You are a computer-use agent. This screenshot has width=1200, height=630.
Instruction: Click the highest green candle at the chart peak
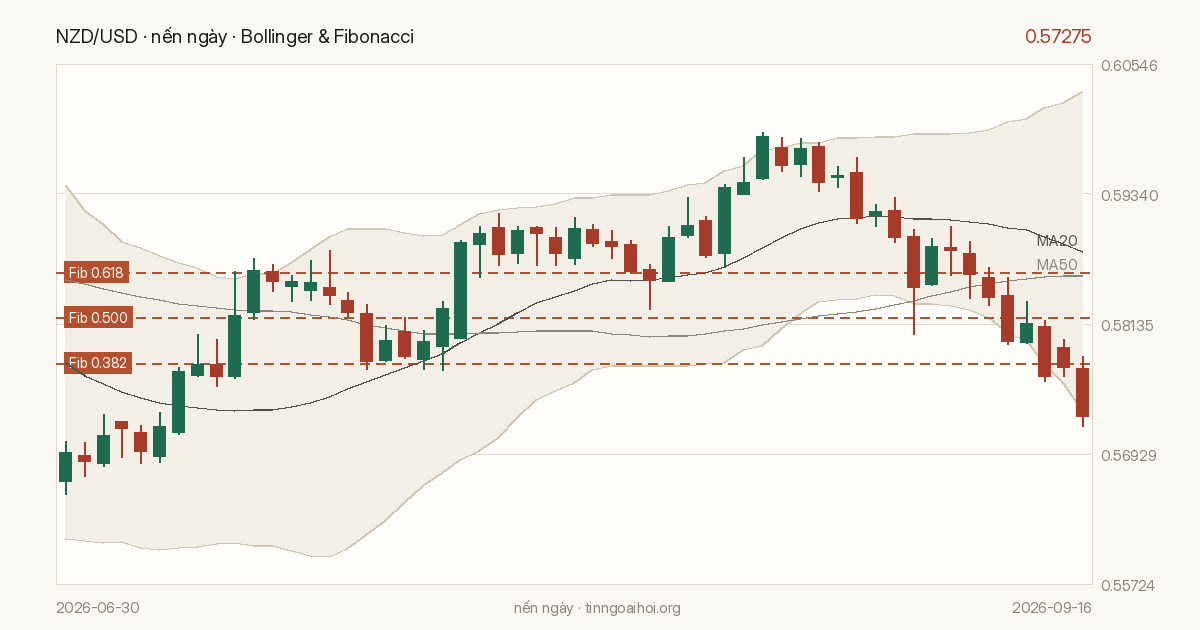[762, 155]
